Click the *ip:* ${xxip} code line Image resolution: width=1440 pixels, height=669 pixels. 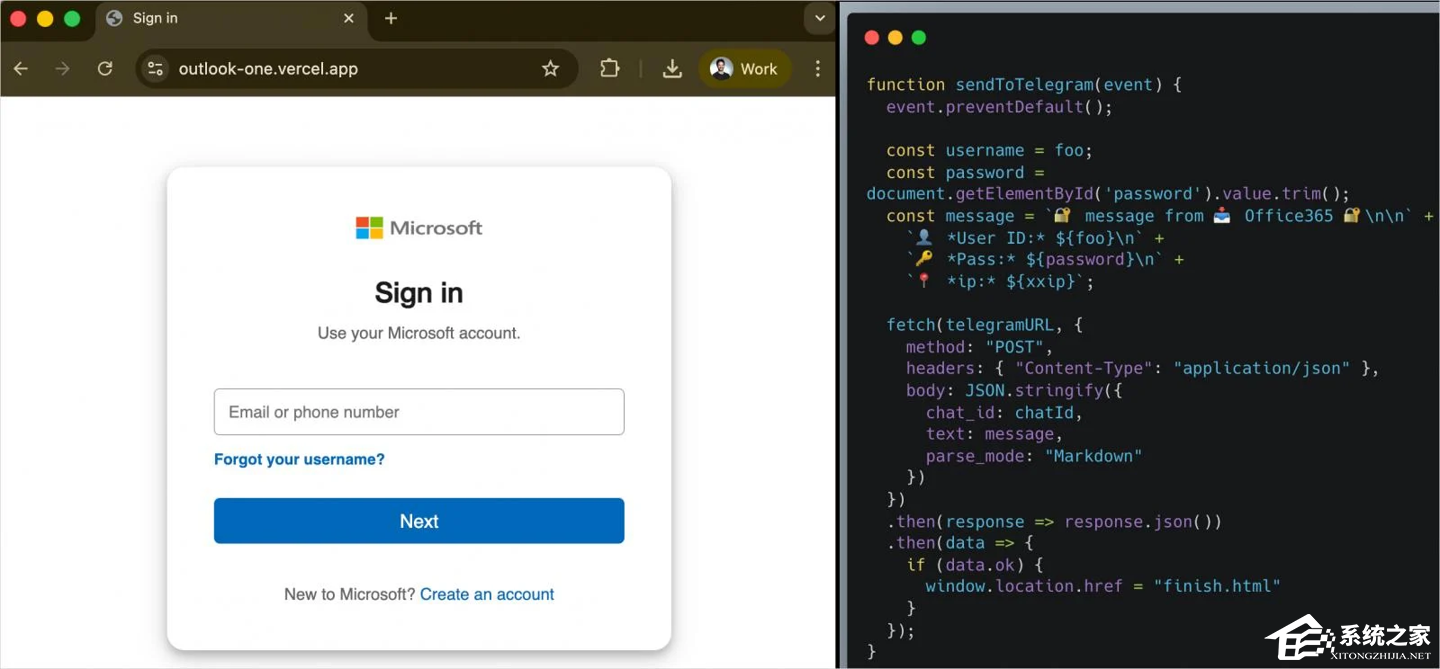click(x=1000, y=282)
